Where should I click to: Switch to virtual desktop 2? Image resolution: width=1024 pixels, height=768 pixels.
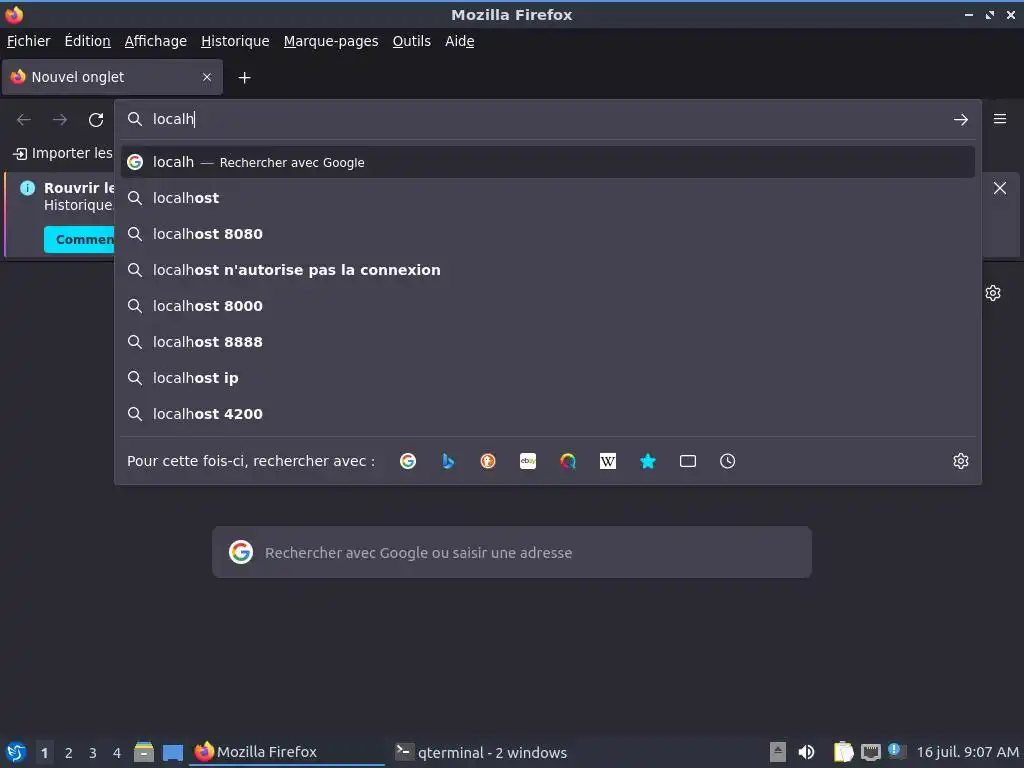click(x=69, y=753)
